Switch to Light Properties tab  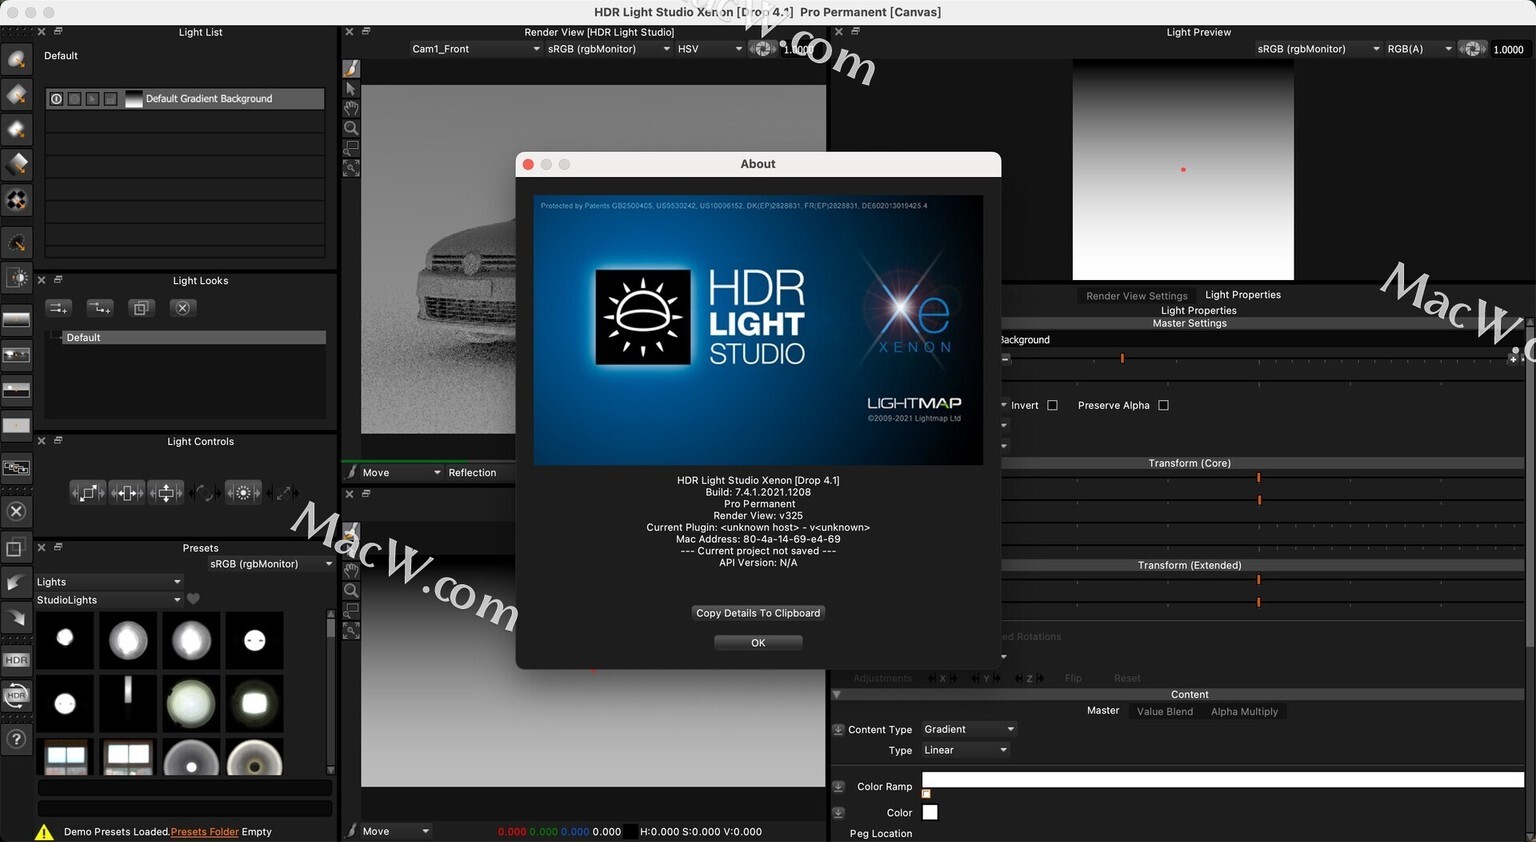[x=1243, y=295]
